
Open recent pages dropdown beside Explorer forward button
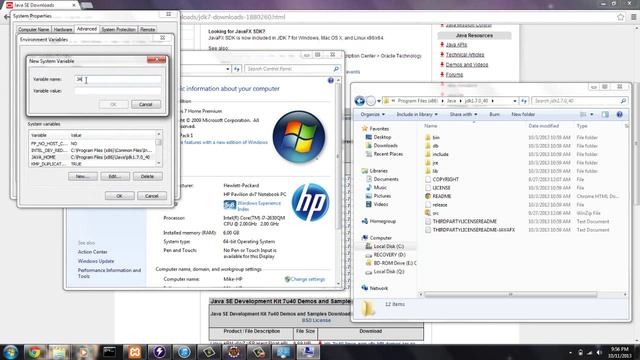click(x=379, y=101)
